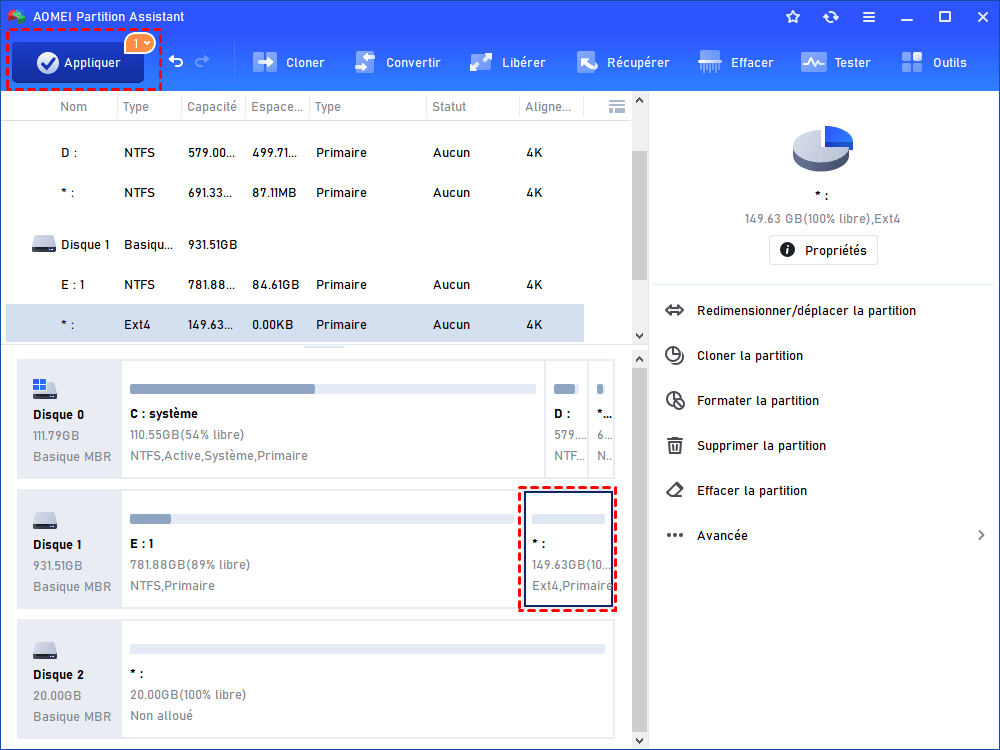
Task: Click the eraser wipe icon
Action: (675, 490)
